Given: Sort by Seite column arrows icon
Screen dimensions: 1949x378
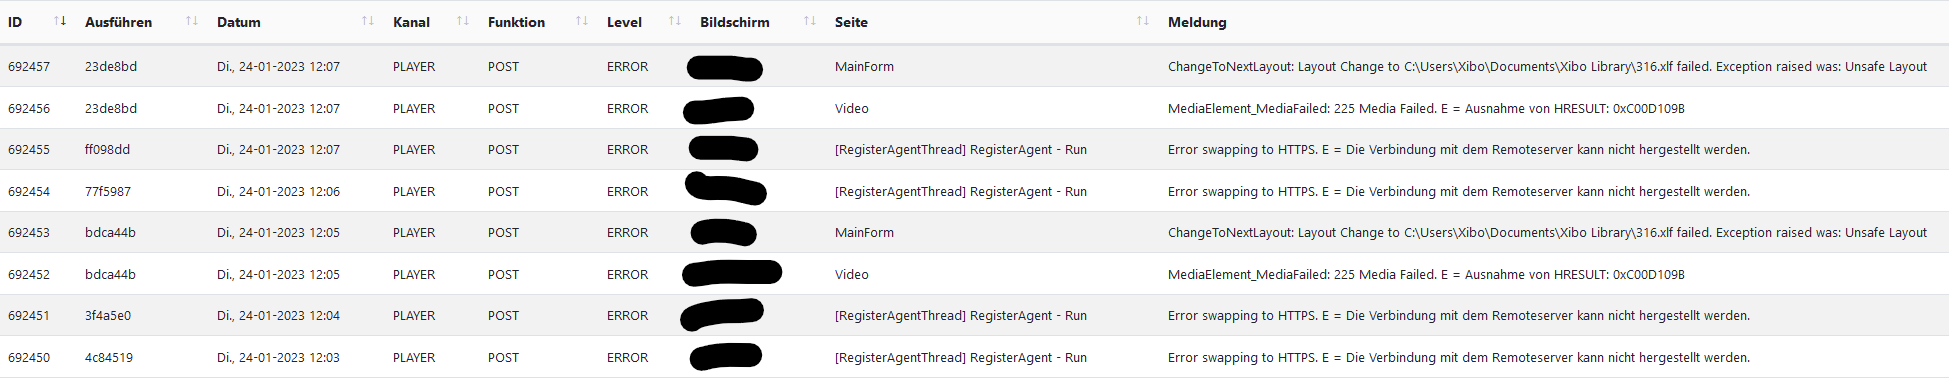Looking at the screenshot, I should click(1143, 21).
